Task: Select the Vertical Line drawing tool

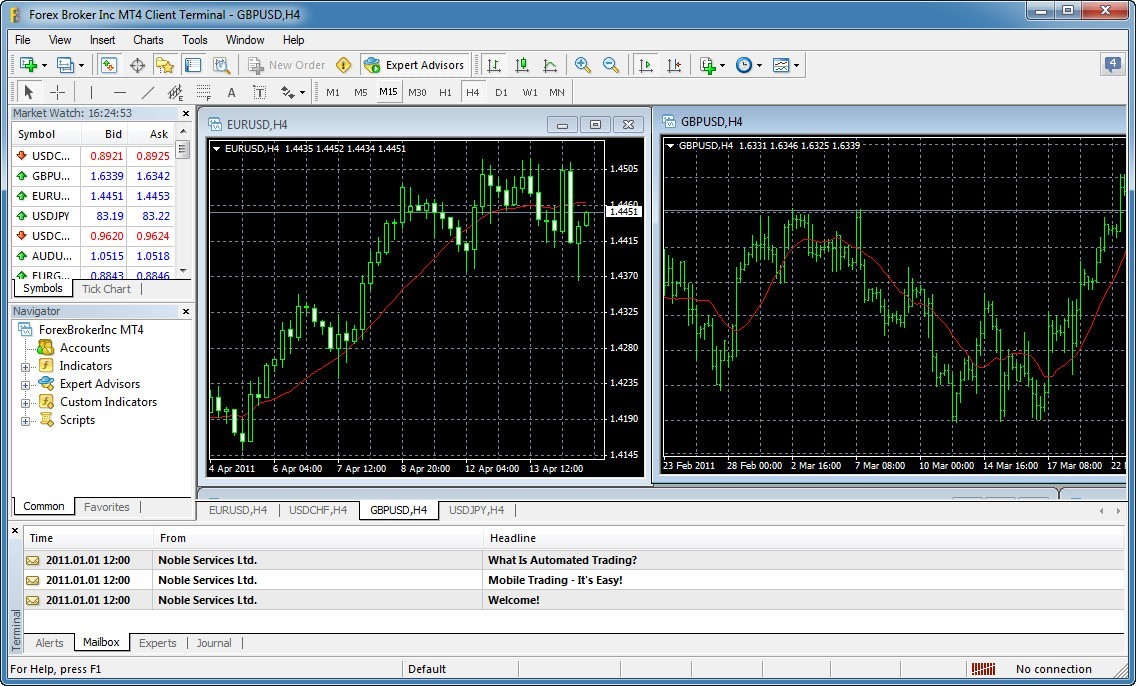Action: point(90,91)
